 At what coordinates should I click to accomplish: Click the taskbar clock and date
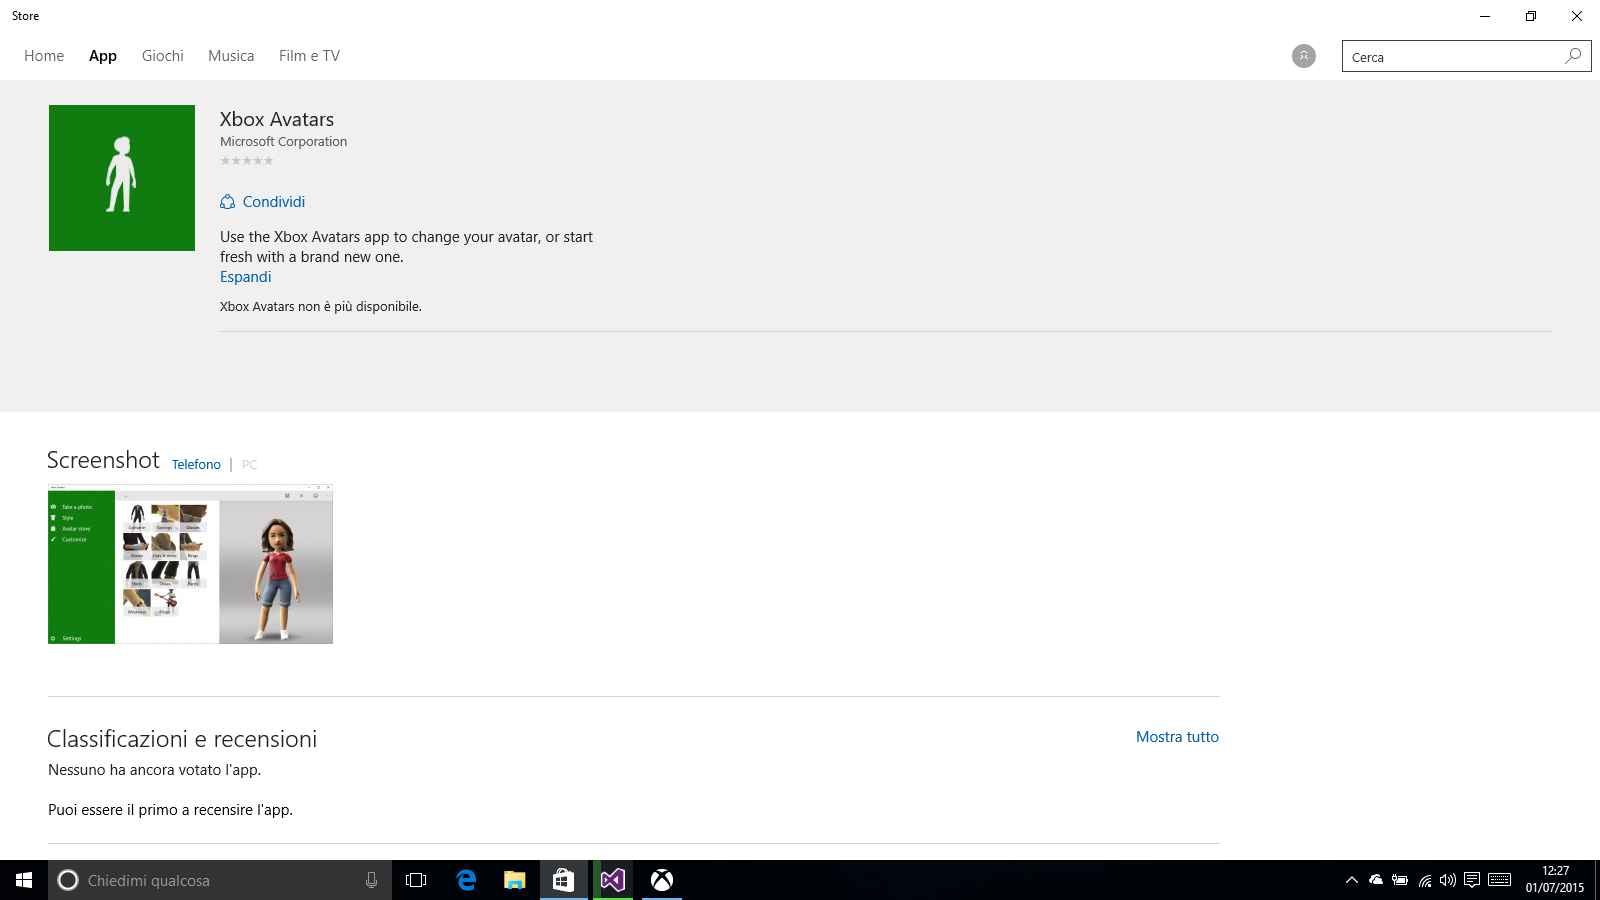pos(1555,880)
